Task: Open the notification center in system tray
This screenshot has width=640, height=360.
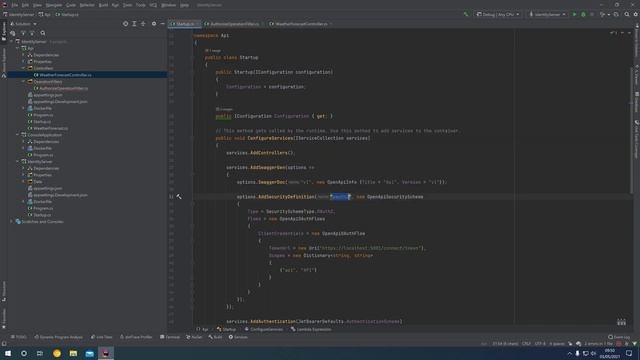Action: (x=629, y=353)
